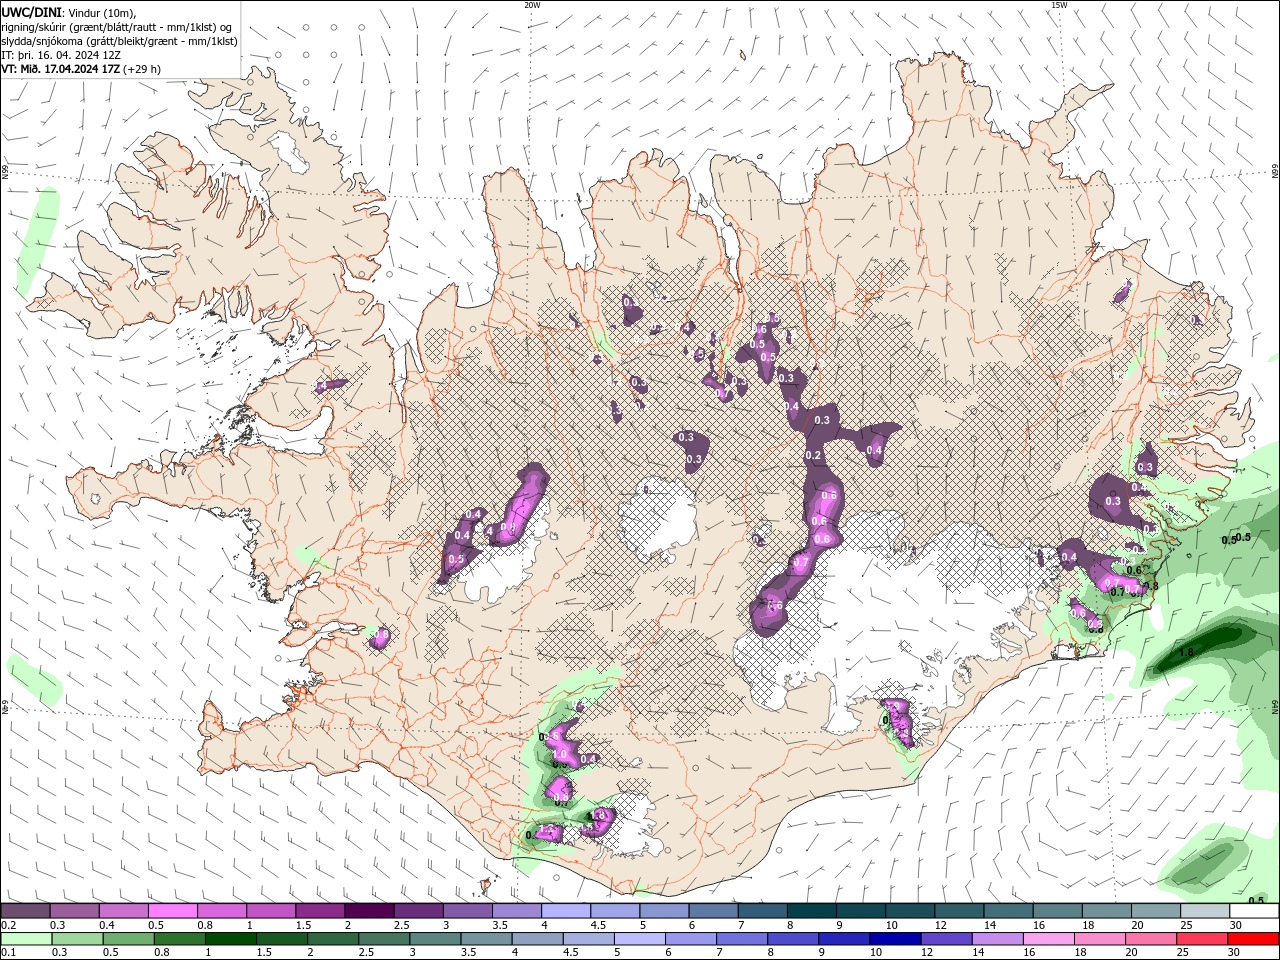Select the upper legend swatch between 1 and 1.5
This screenshot has height=960, width=1280.
(x=271, y=911)
